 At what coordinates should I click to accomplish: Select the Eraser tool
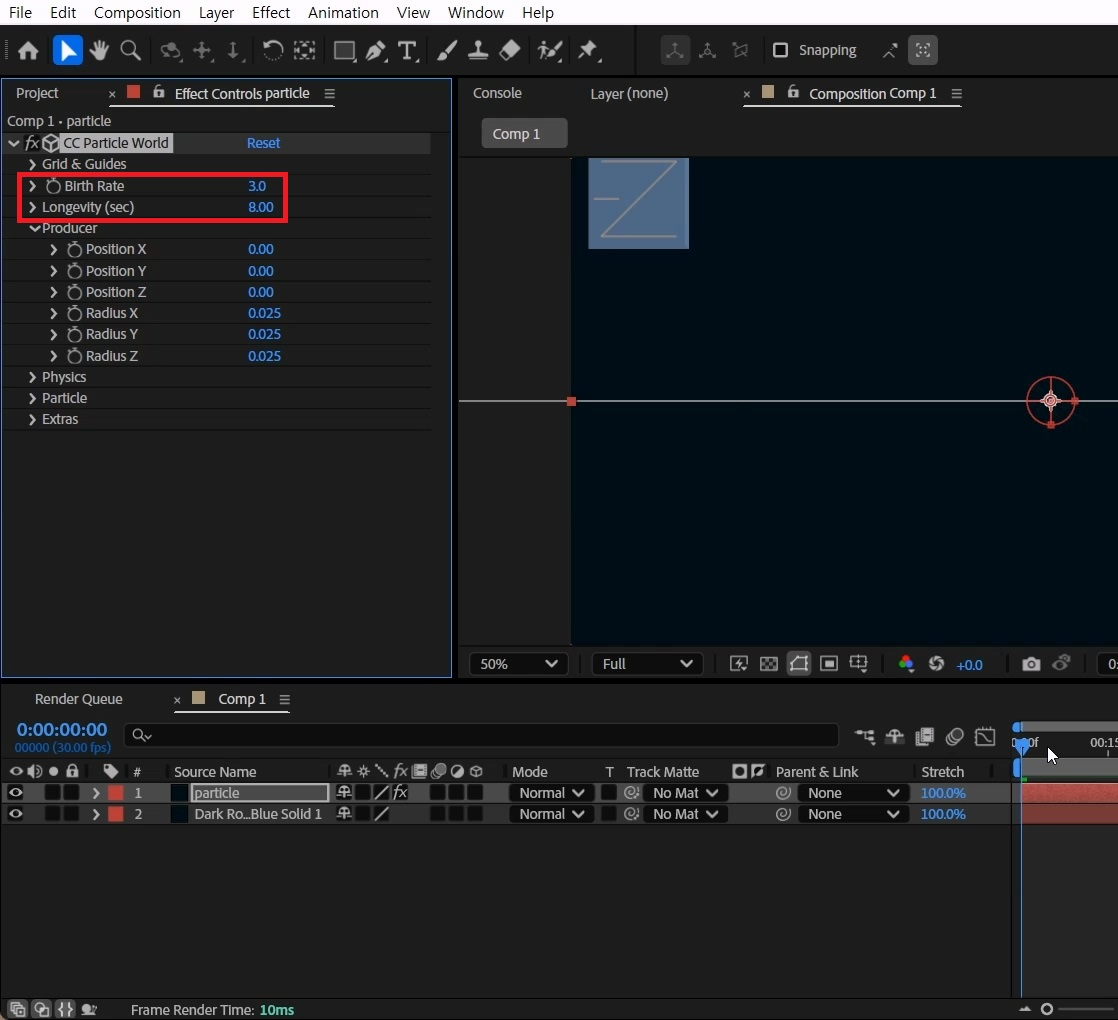click(510, 51)
